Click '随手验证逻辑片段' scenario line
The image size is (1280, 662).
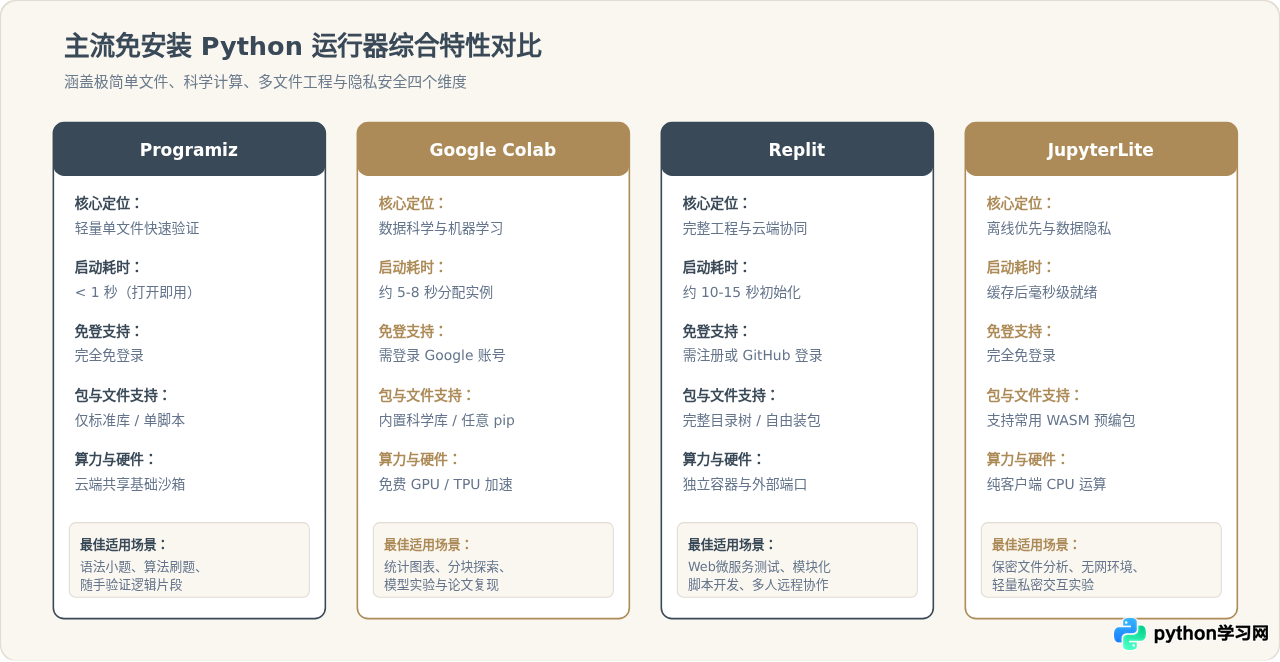pos(132,584)
